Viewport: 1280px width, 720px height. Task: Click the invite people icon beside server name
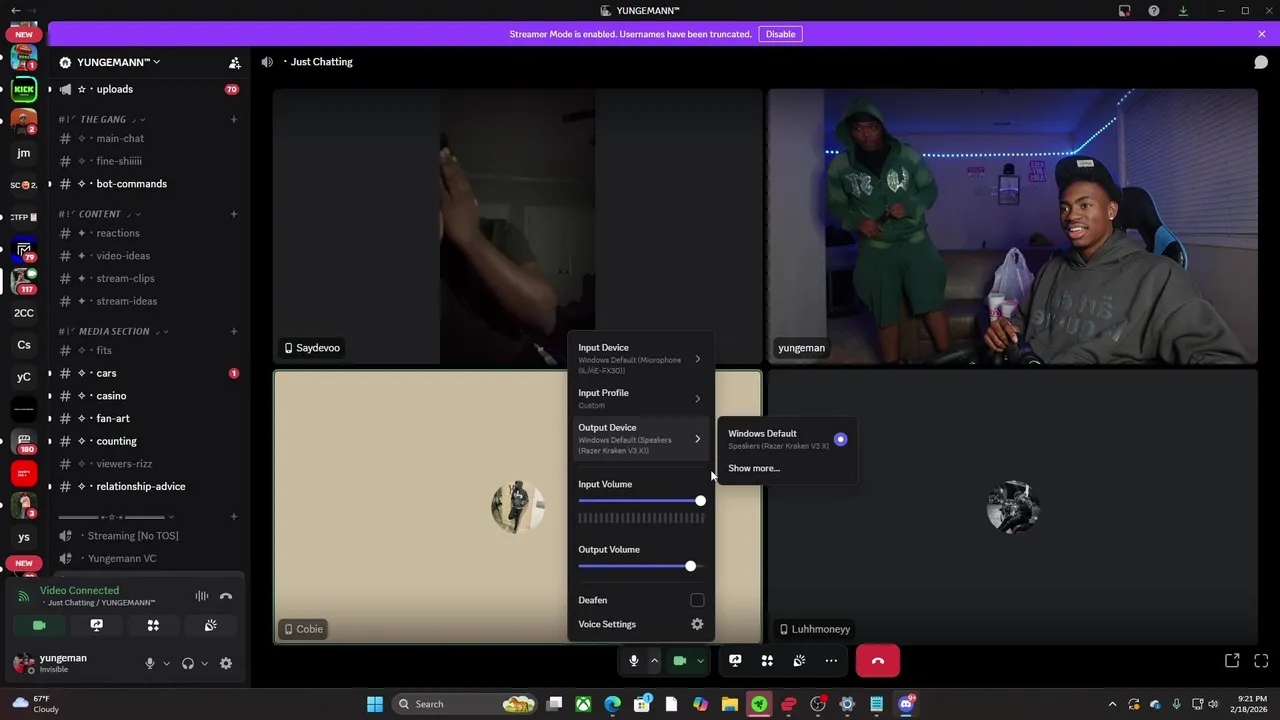coord(234,62)
